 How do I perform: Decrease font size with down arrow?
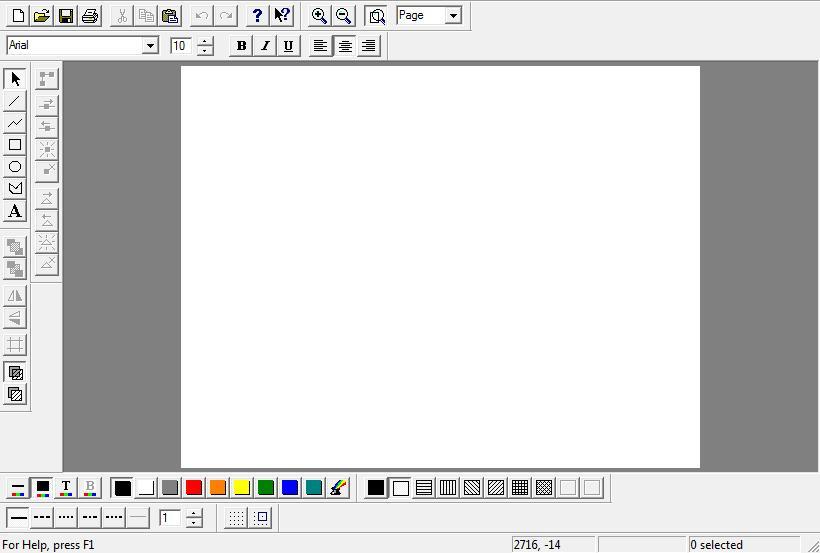pyautogui.click(x=204, y=51)
